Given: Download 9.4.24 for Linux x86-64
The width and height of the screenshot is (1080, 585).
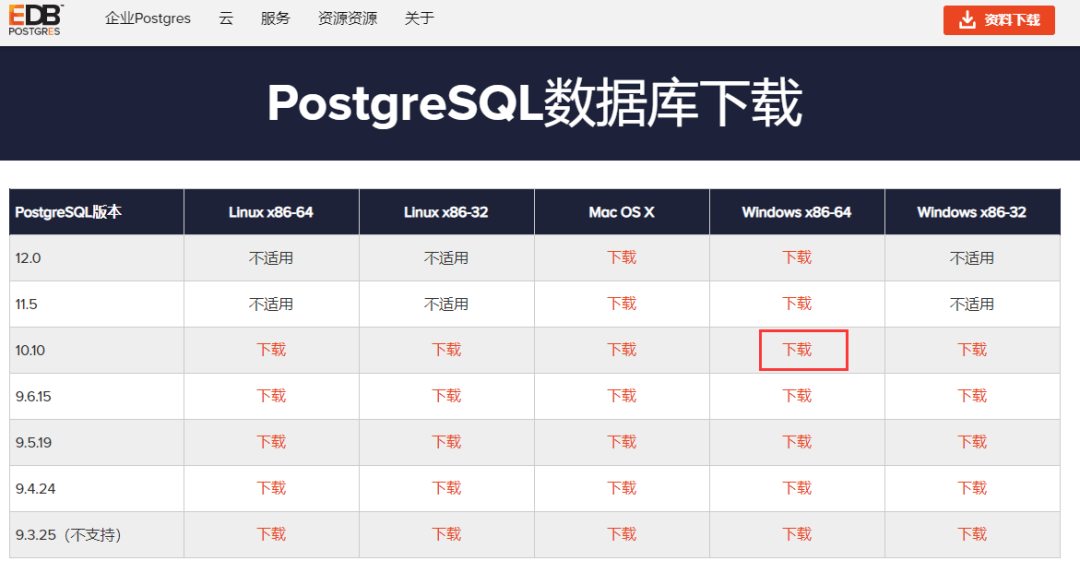Looking at the screenshot, I should point(271,489).
